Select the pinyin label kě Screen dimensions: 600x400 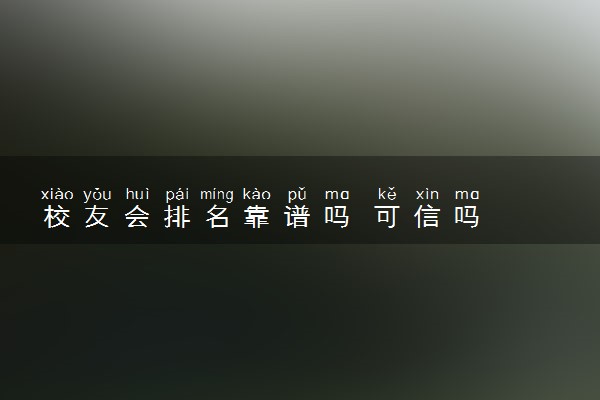click(x=387, y=194)
